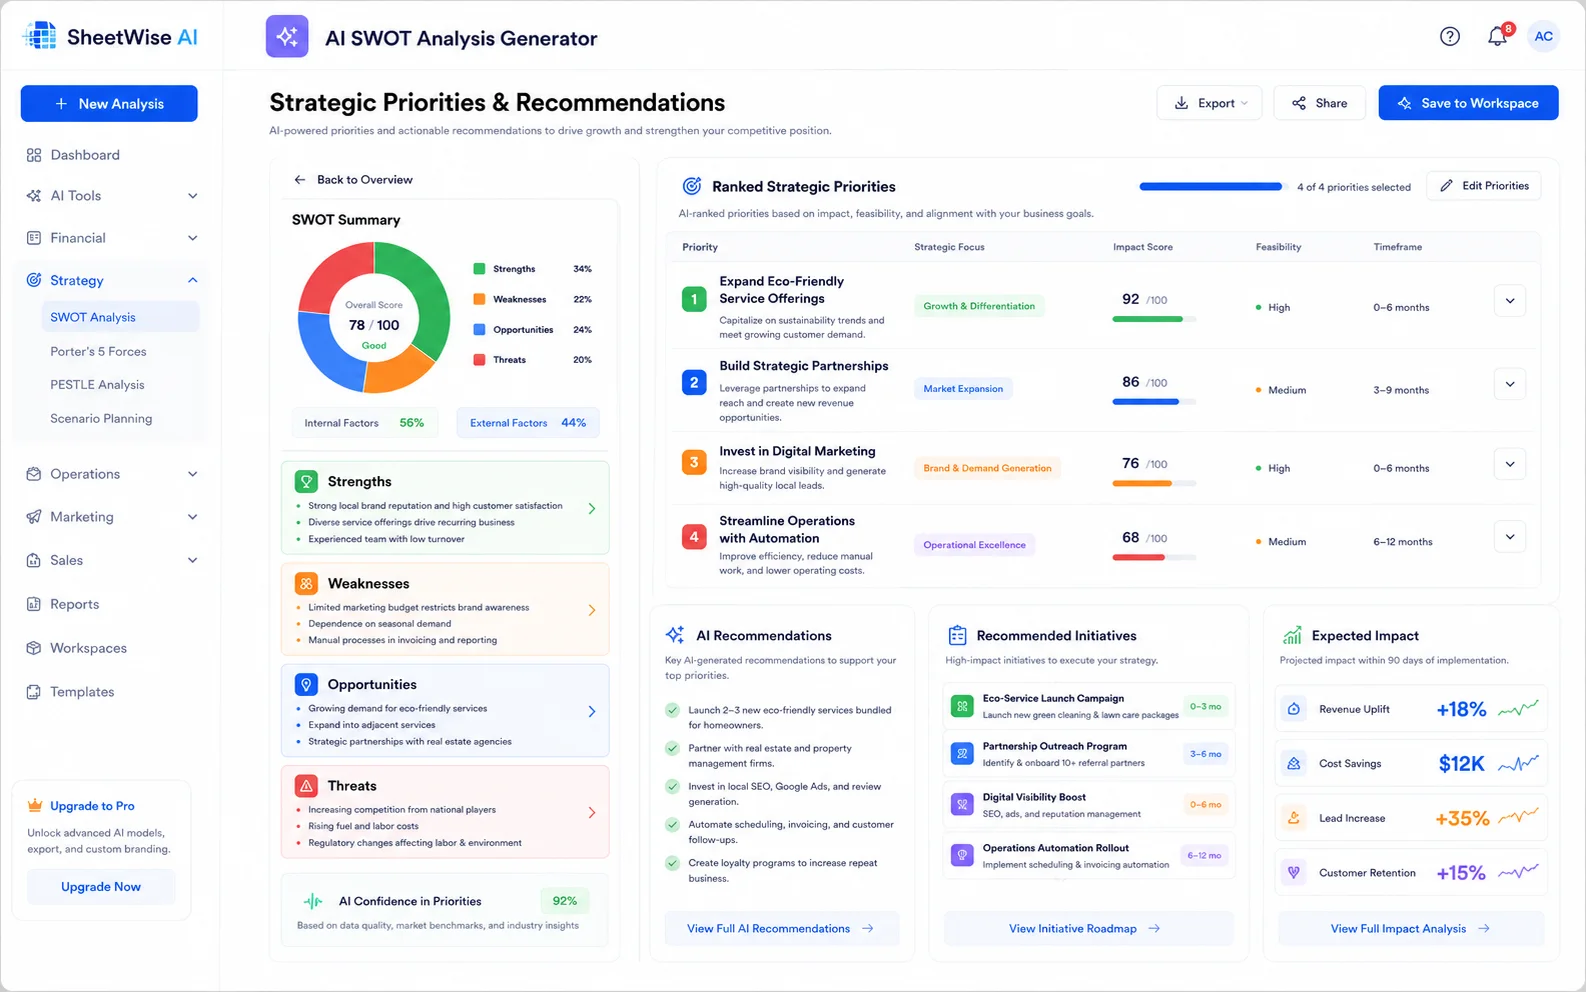Click the Eco-Service Launch Campaign green icon

[962, 706]
